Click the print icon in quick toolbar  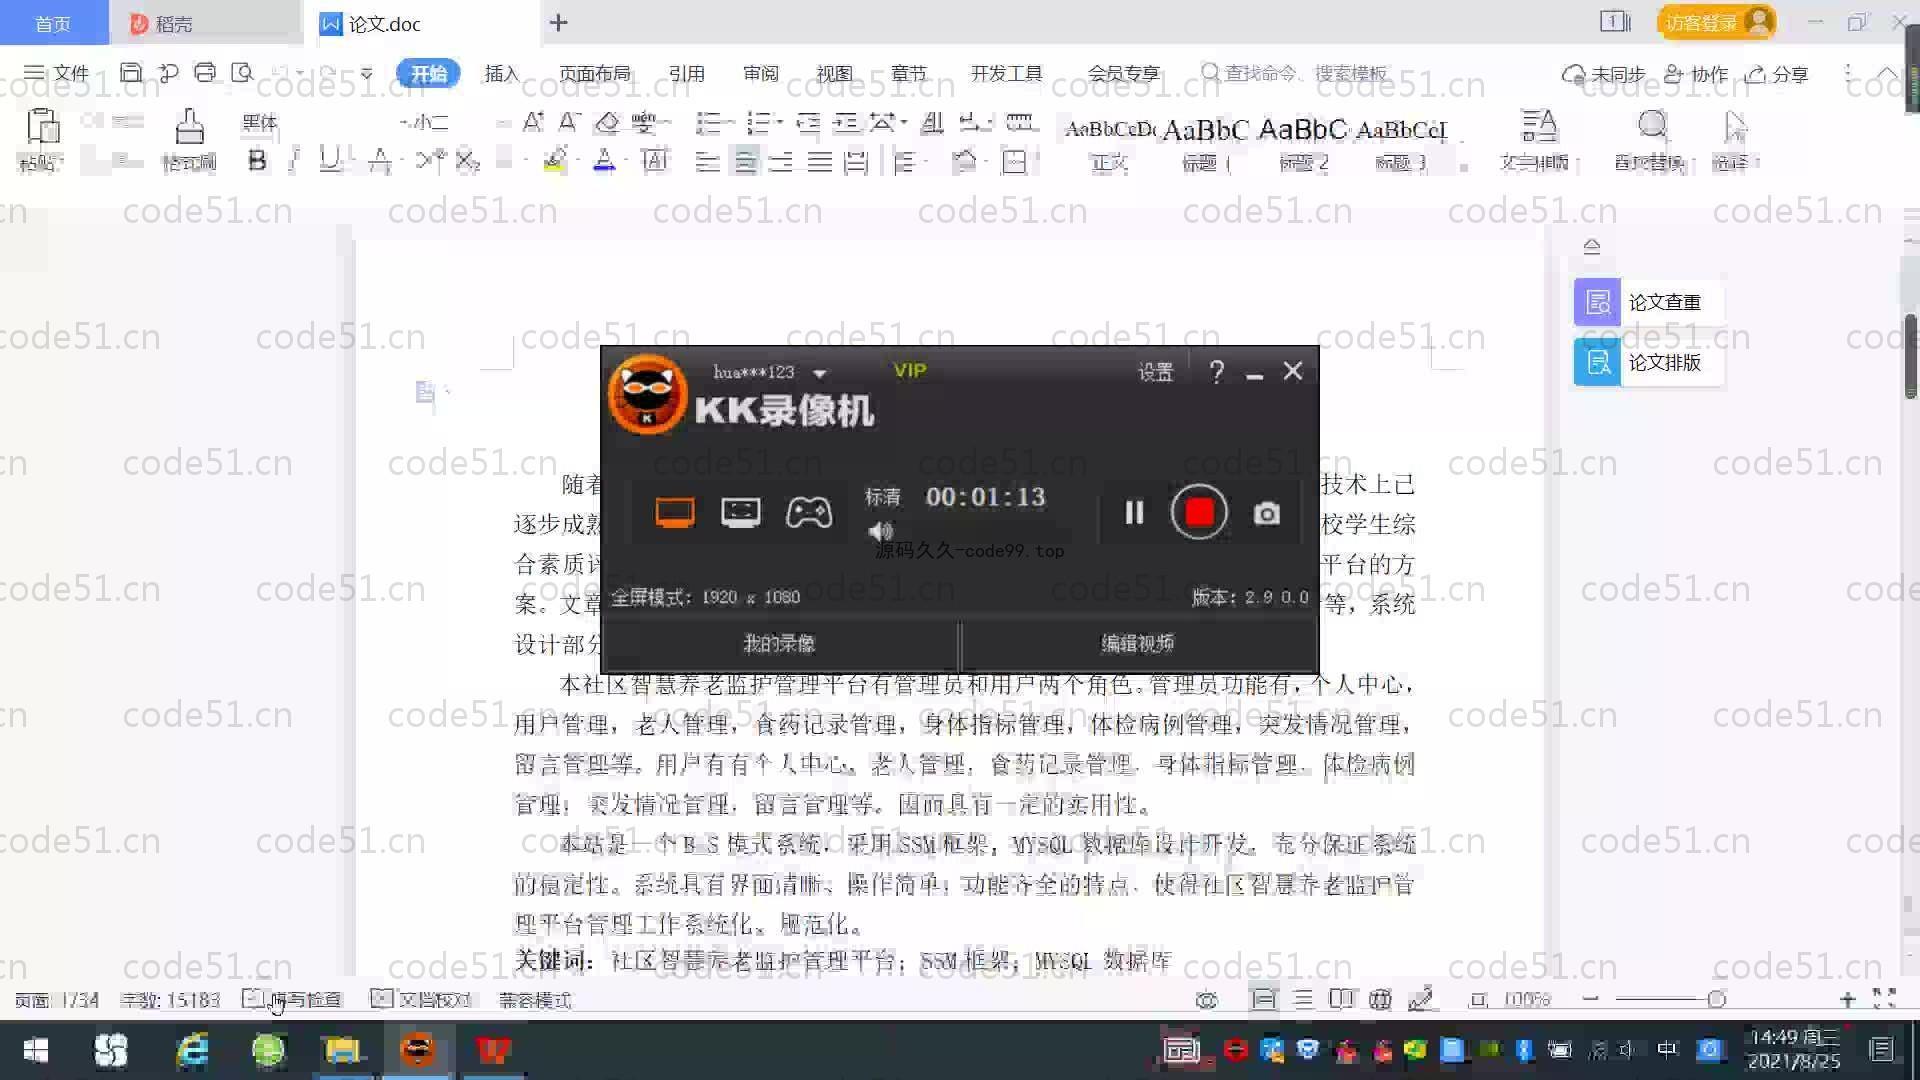coord(205,73)
